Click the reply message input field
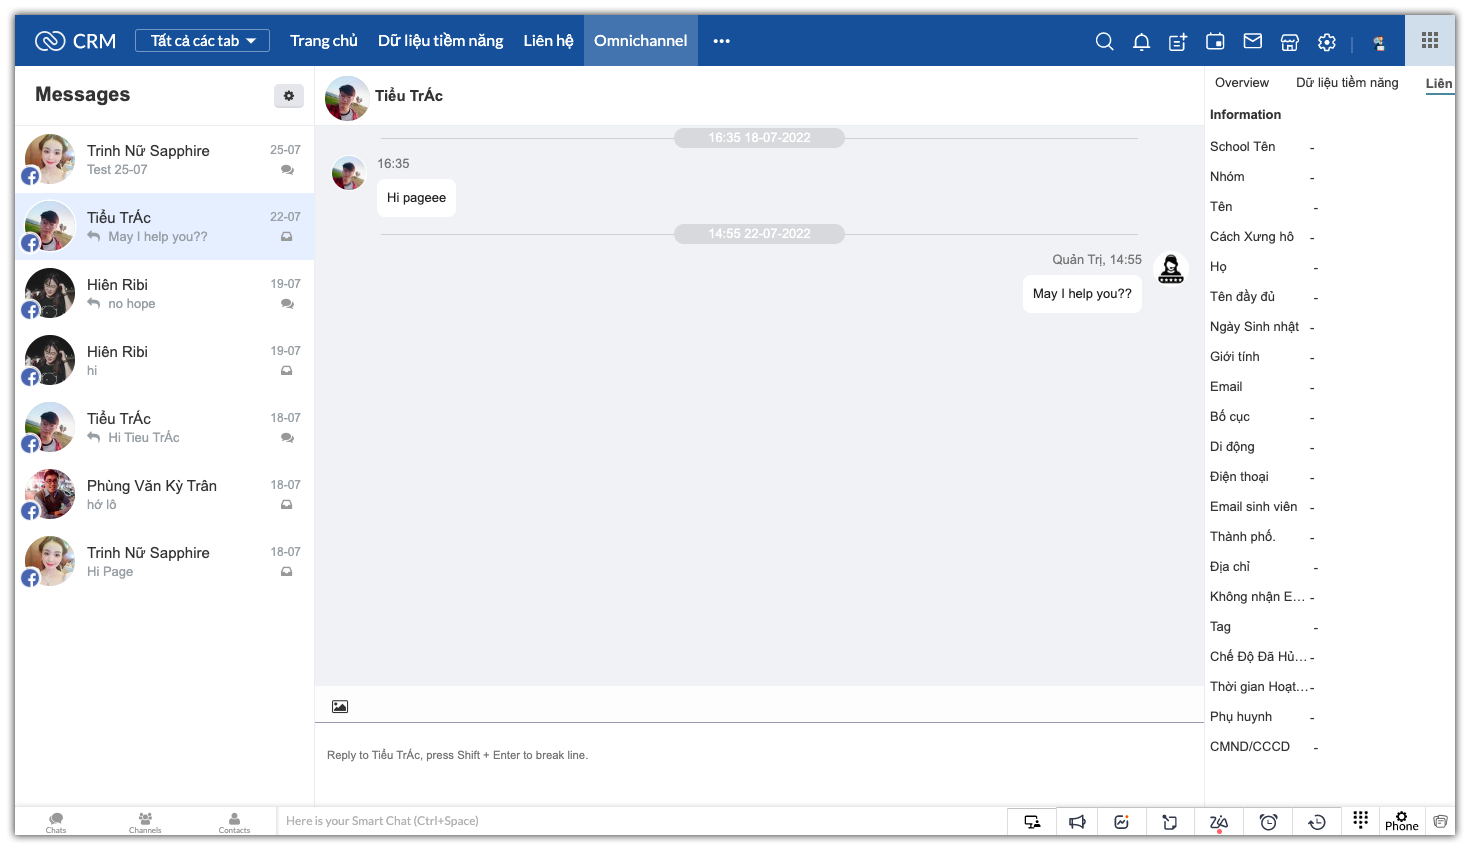Image resolution: width=1472 pixels, height=852 pixels. point(758,756)
